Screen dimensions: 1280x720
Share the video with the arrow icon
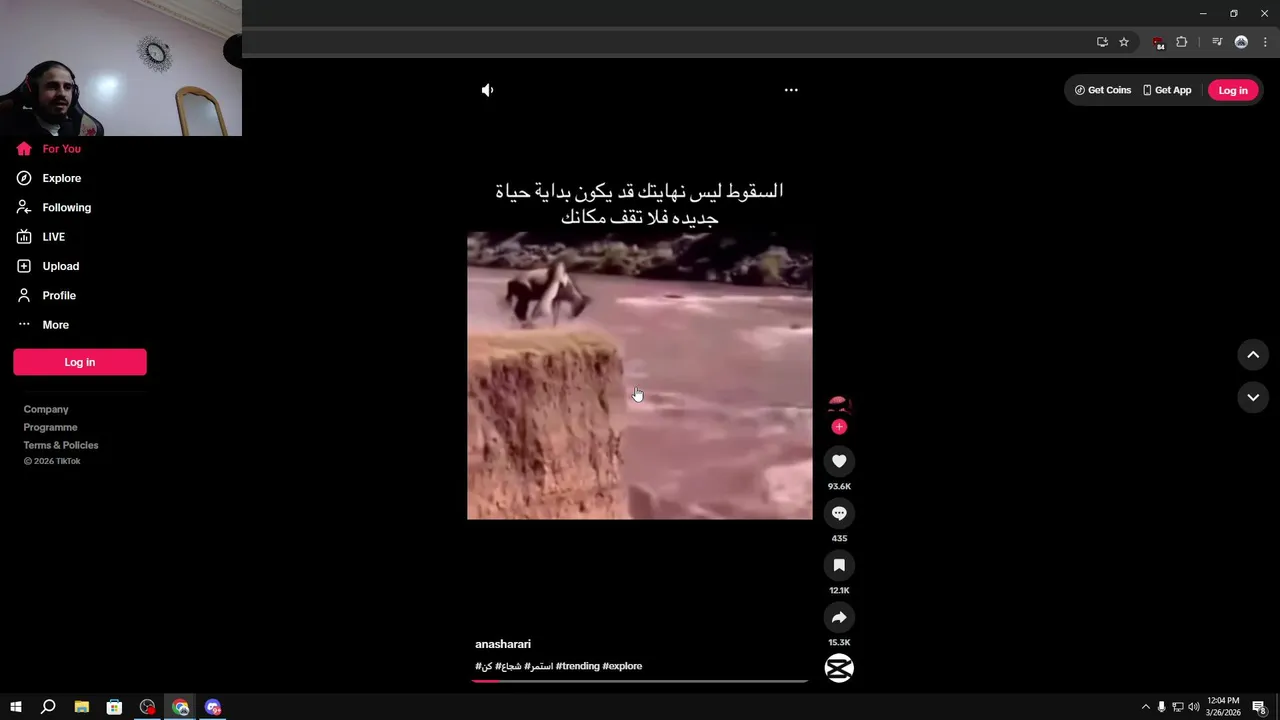(839, 617)
